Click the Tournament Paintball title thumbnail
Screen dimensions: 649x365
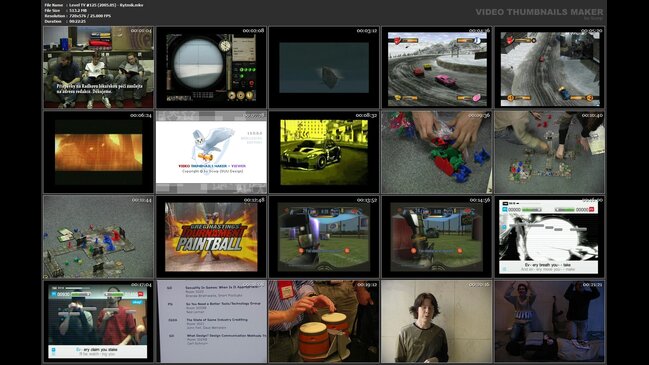pyautogui.click(x=211, y=237)
